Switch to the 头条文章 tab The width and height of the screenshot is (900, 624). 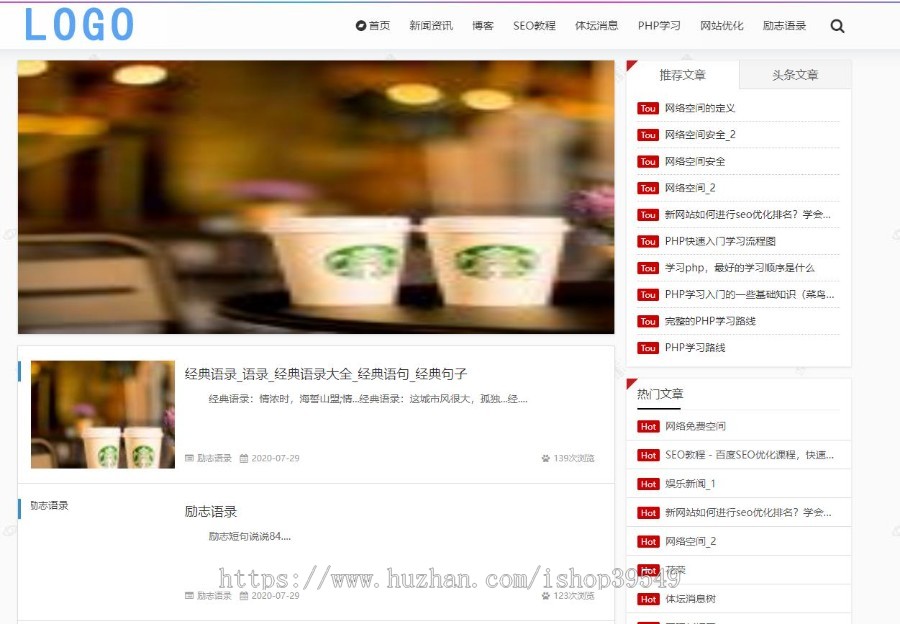[795, 75]
